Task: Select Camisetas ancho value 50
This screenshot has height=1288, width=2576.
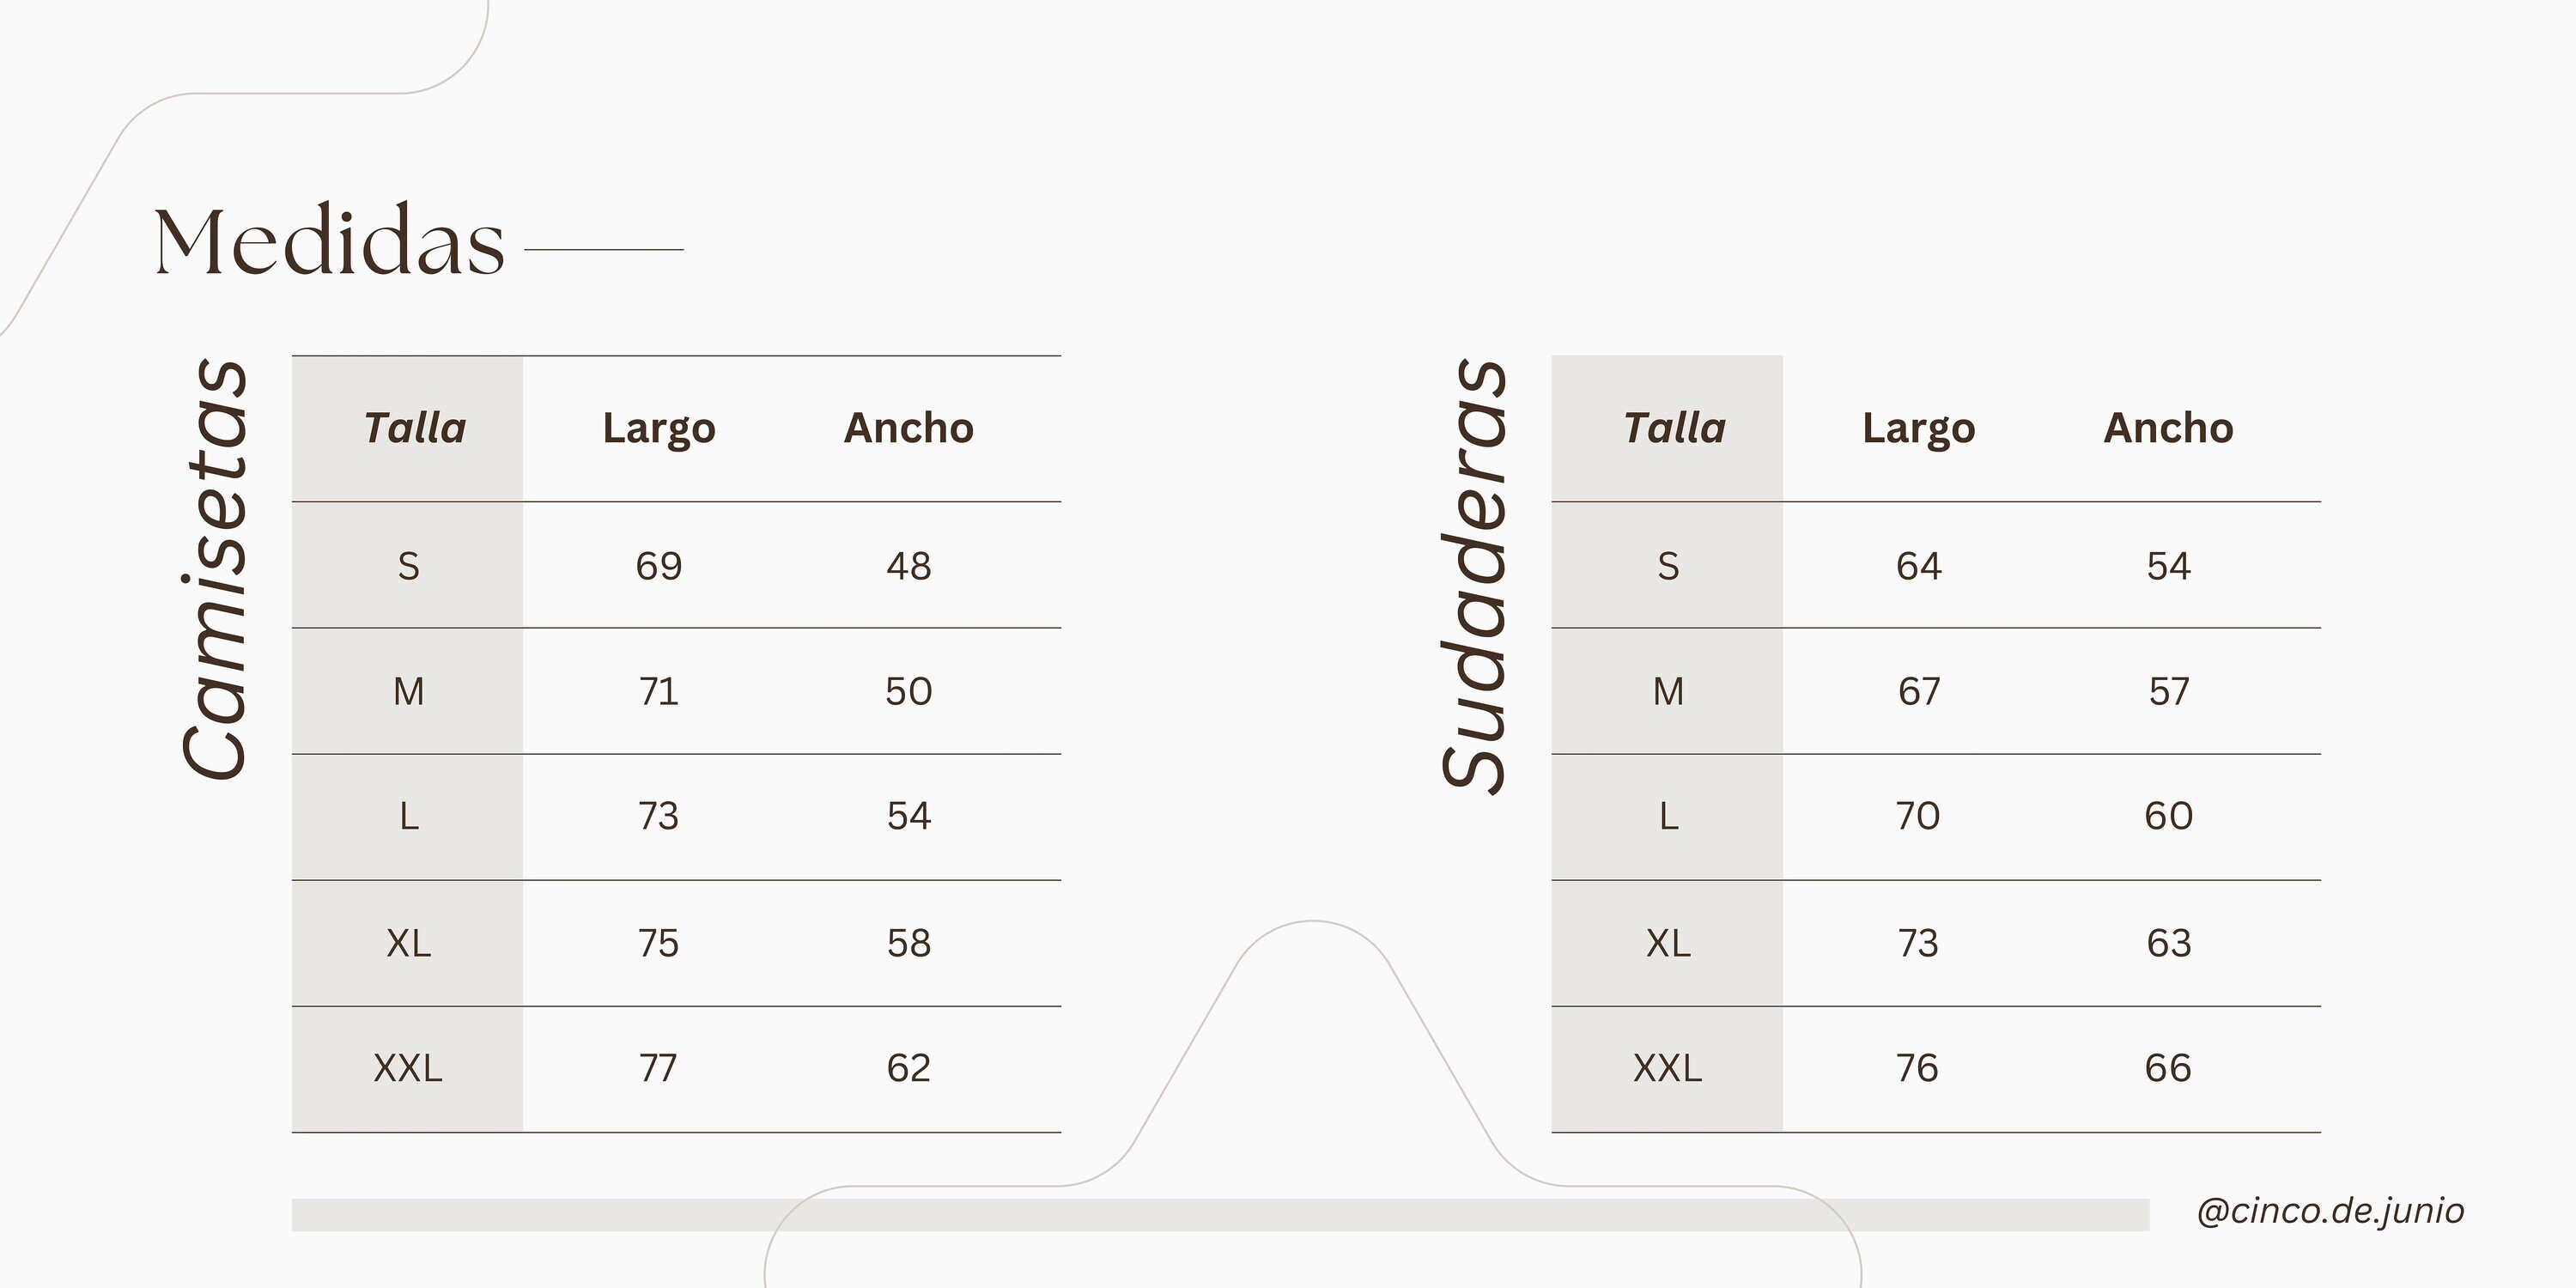Action: [908, 691]
